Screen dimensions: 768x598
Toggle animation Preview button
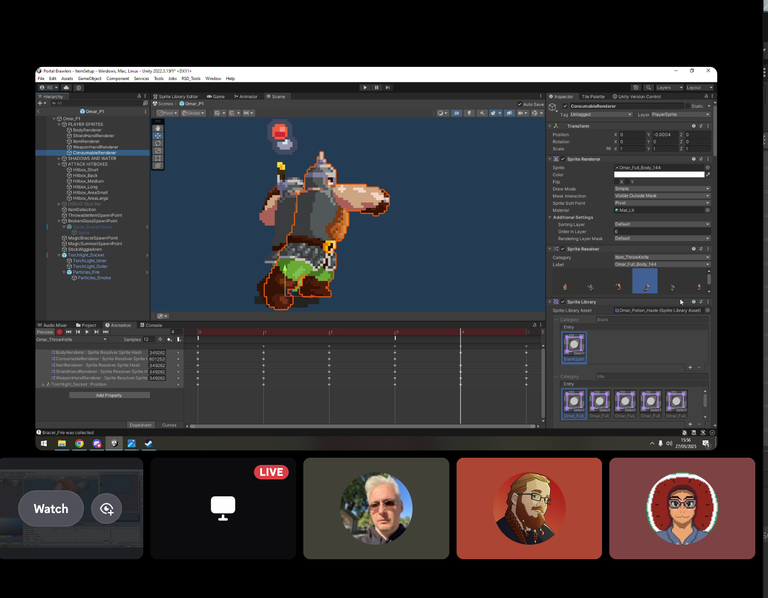pyautogui.click(x=45, y=332)
